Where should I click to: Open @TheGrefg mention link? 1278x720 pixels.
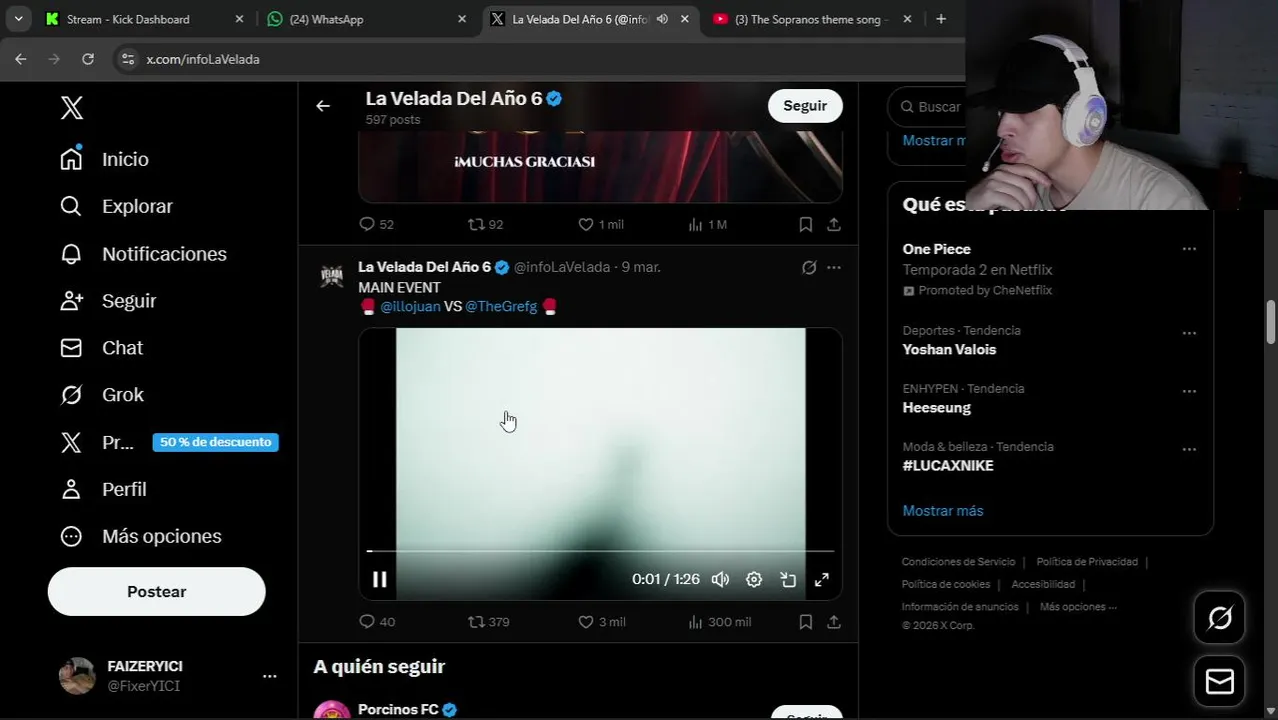click(x=501, y=307)
